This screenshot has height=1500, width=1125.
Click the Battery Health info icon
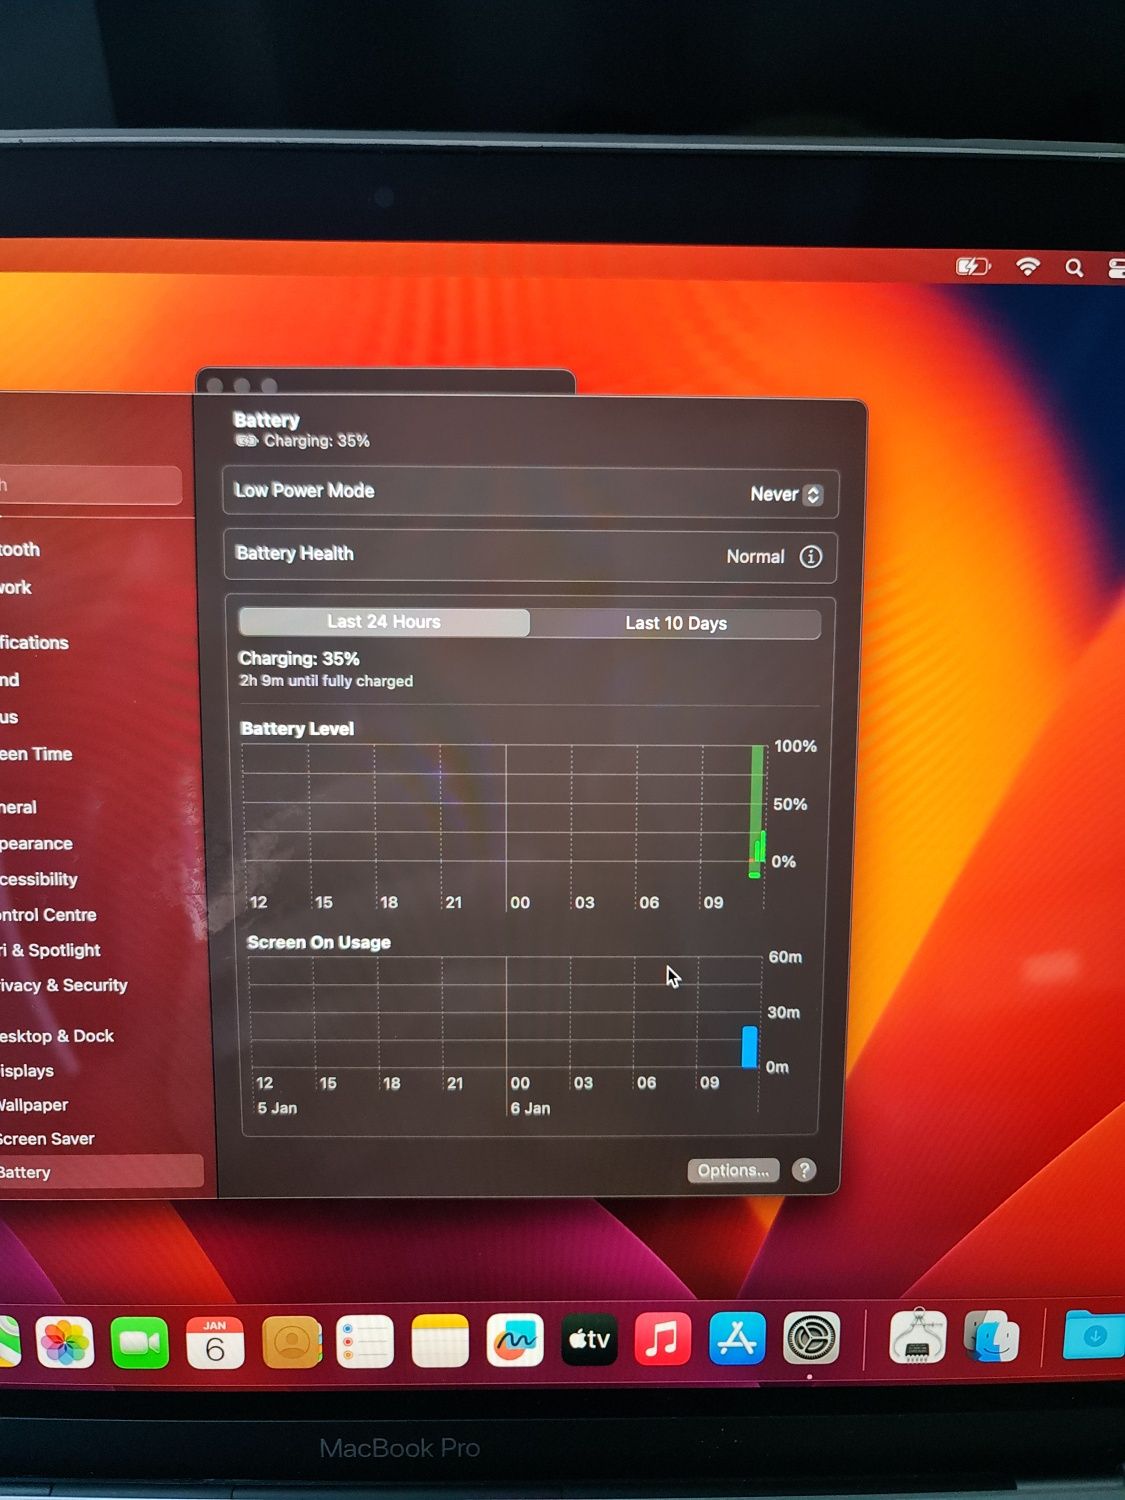[x=811, y=557]
